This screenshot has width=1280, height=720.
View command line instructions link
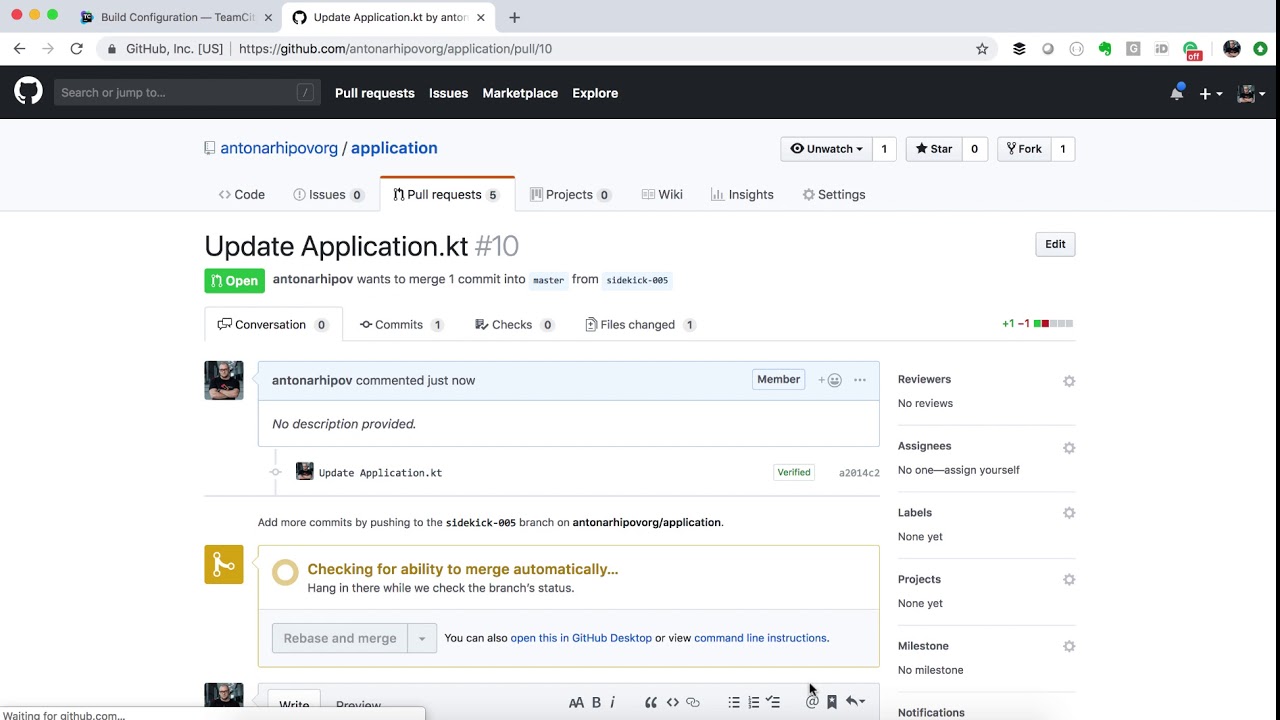coord(760,638)
